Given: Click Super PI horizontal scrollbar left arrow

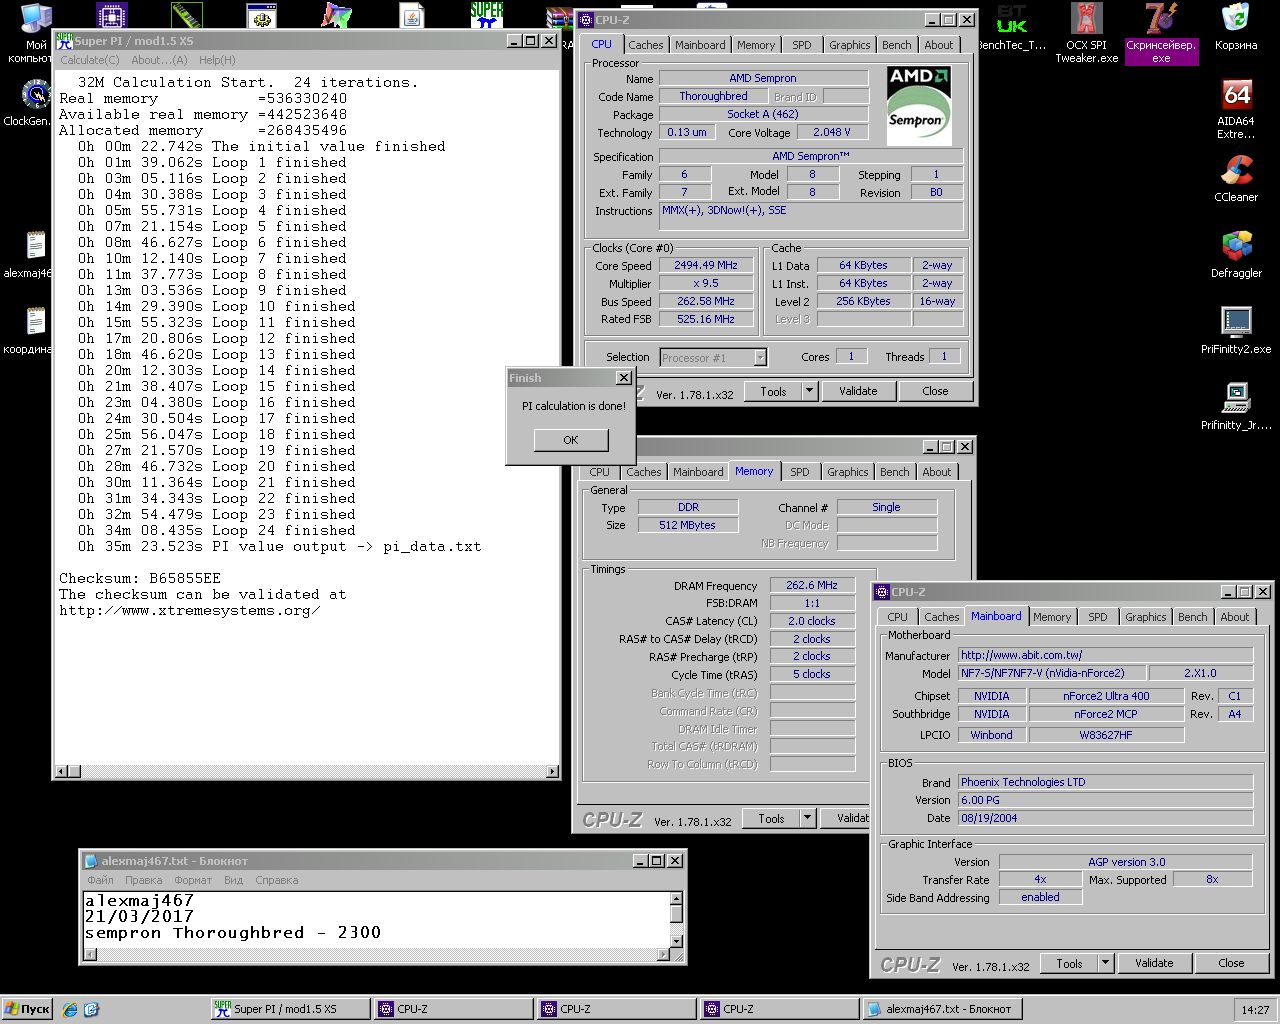Looking at the screenshot, I should pos(61,771).
